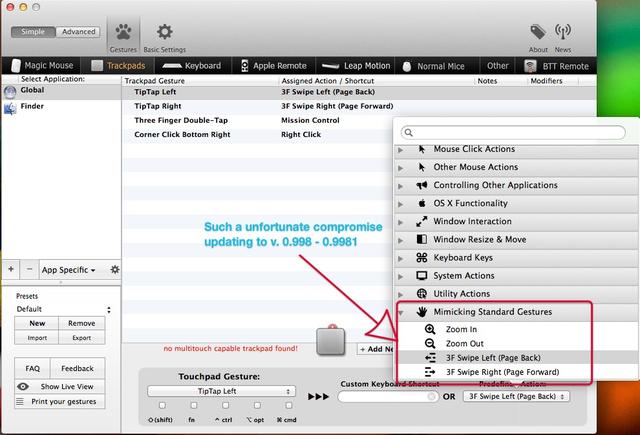This screenshot has height=435, width=640.
Task: Click the Custom Keyboard Shortcut field
Action: pos(388,396)
